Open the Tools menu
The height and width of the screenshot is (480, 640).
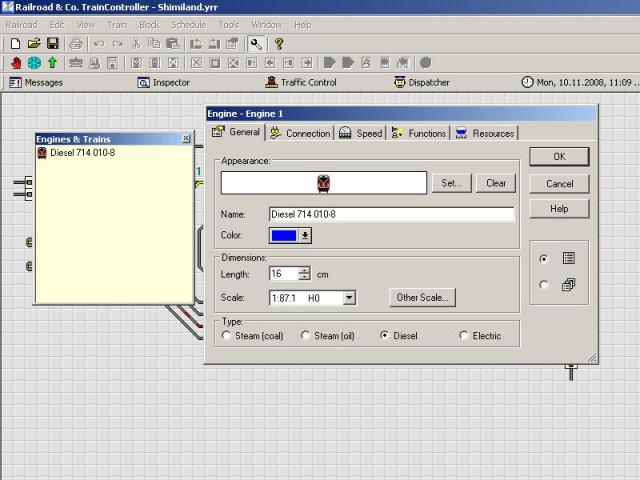(229, 25)
